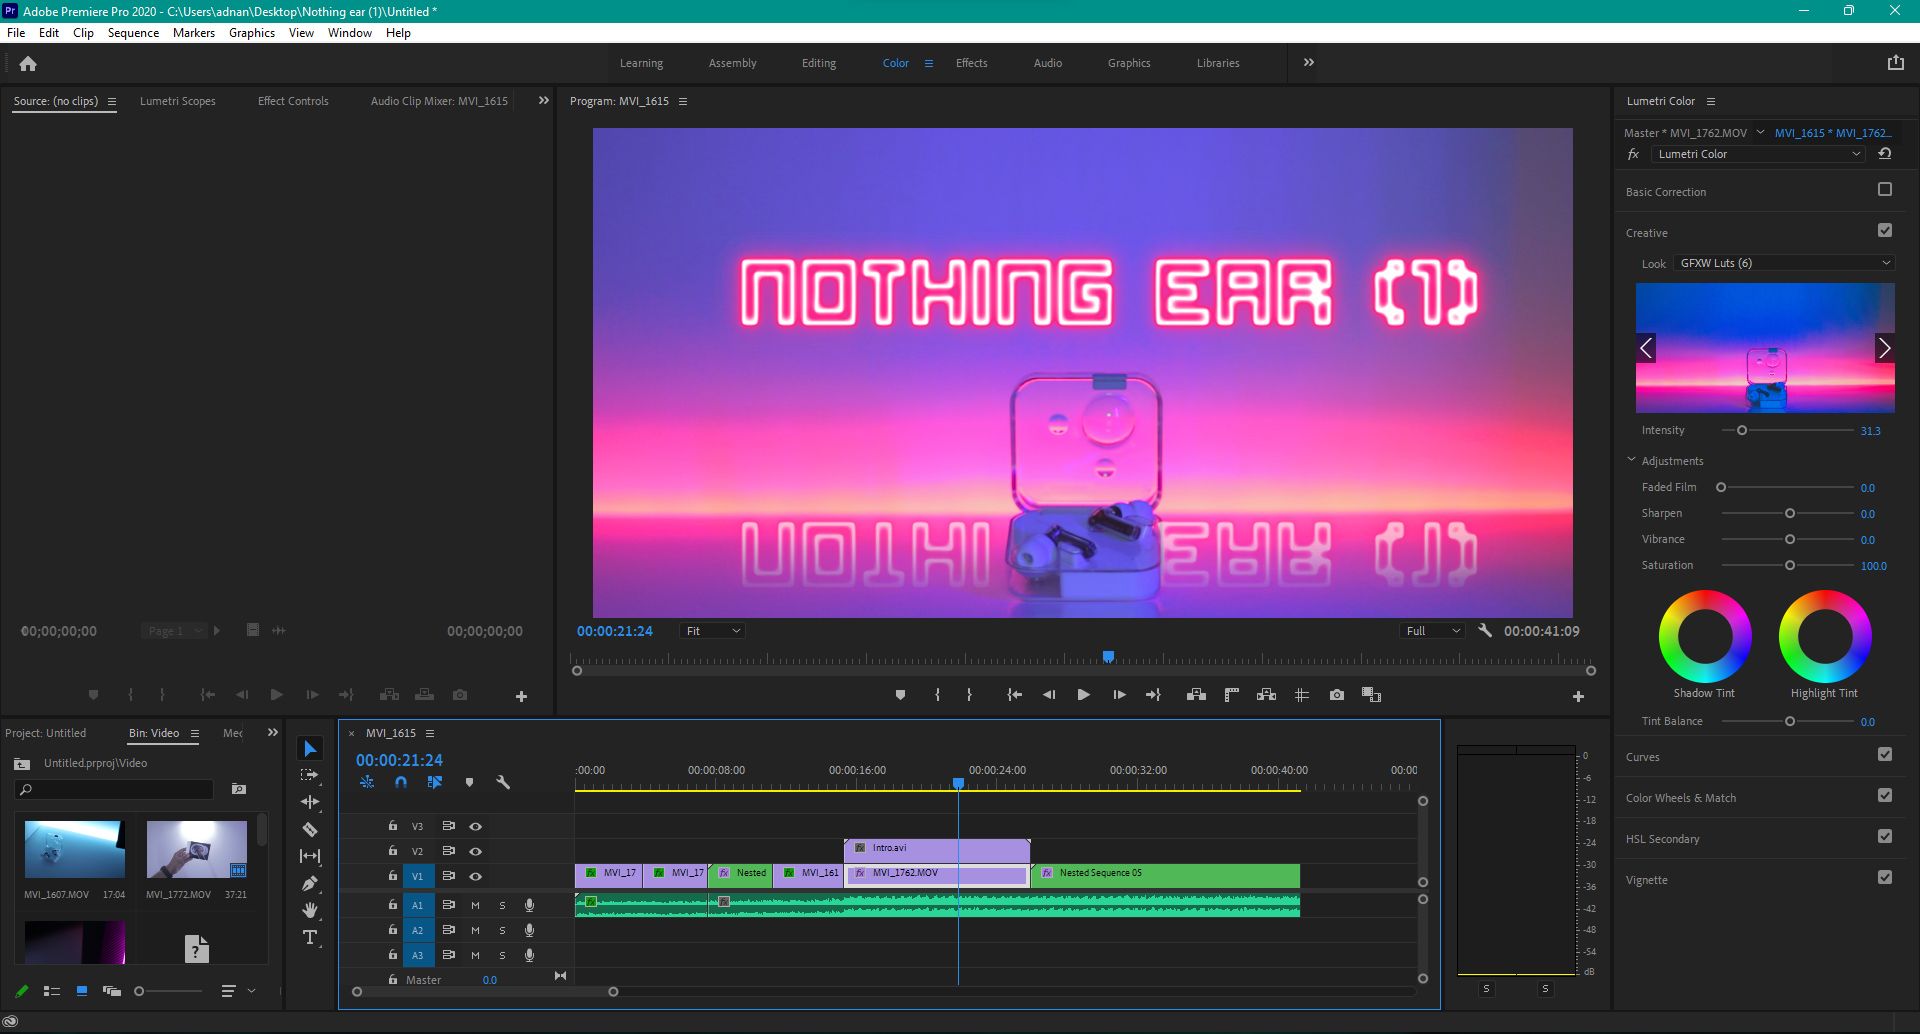Show previous Look preview arrow

point(1646,348)
